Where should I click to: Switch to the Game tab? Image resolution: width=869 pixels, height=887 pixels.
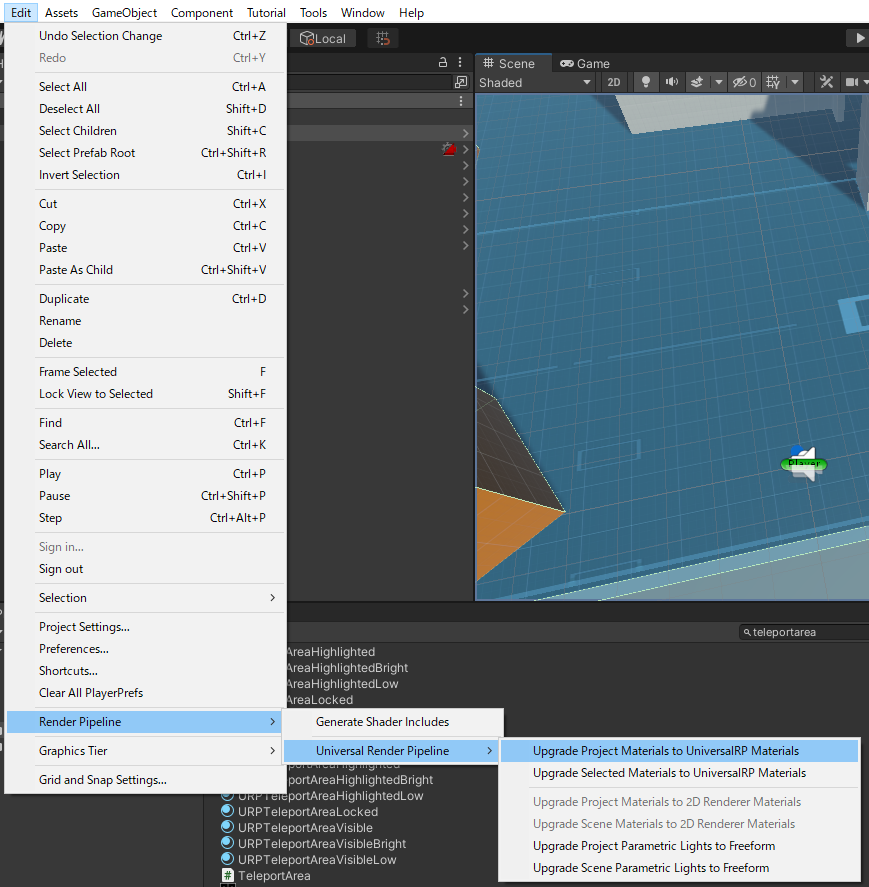[x=585, y=63]
